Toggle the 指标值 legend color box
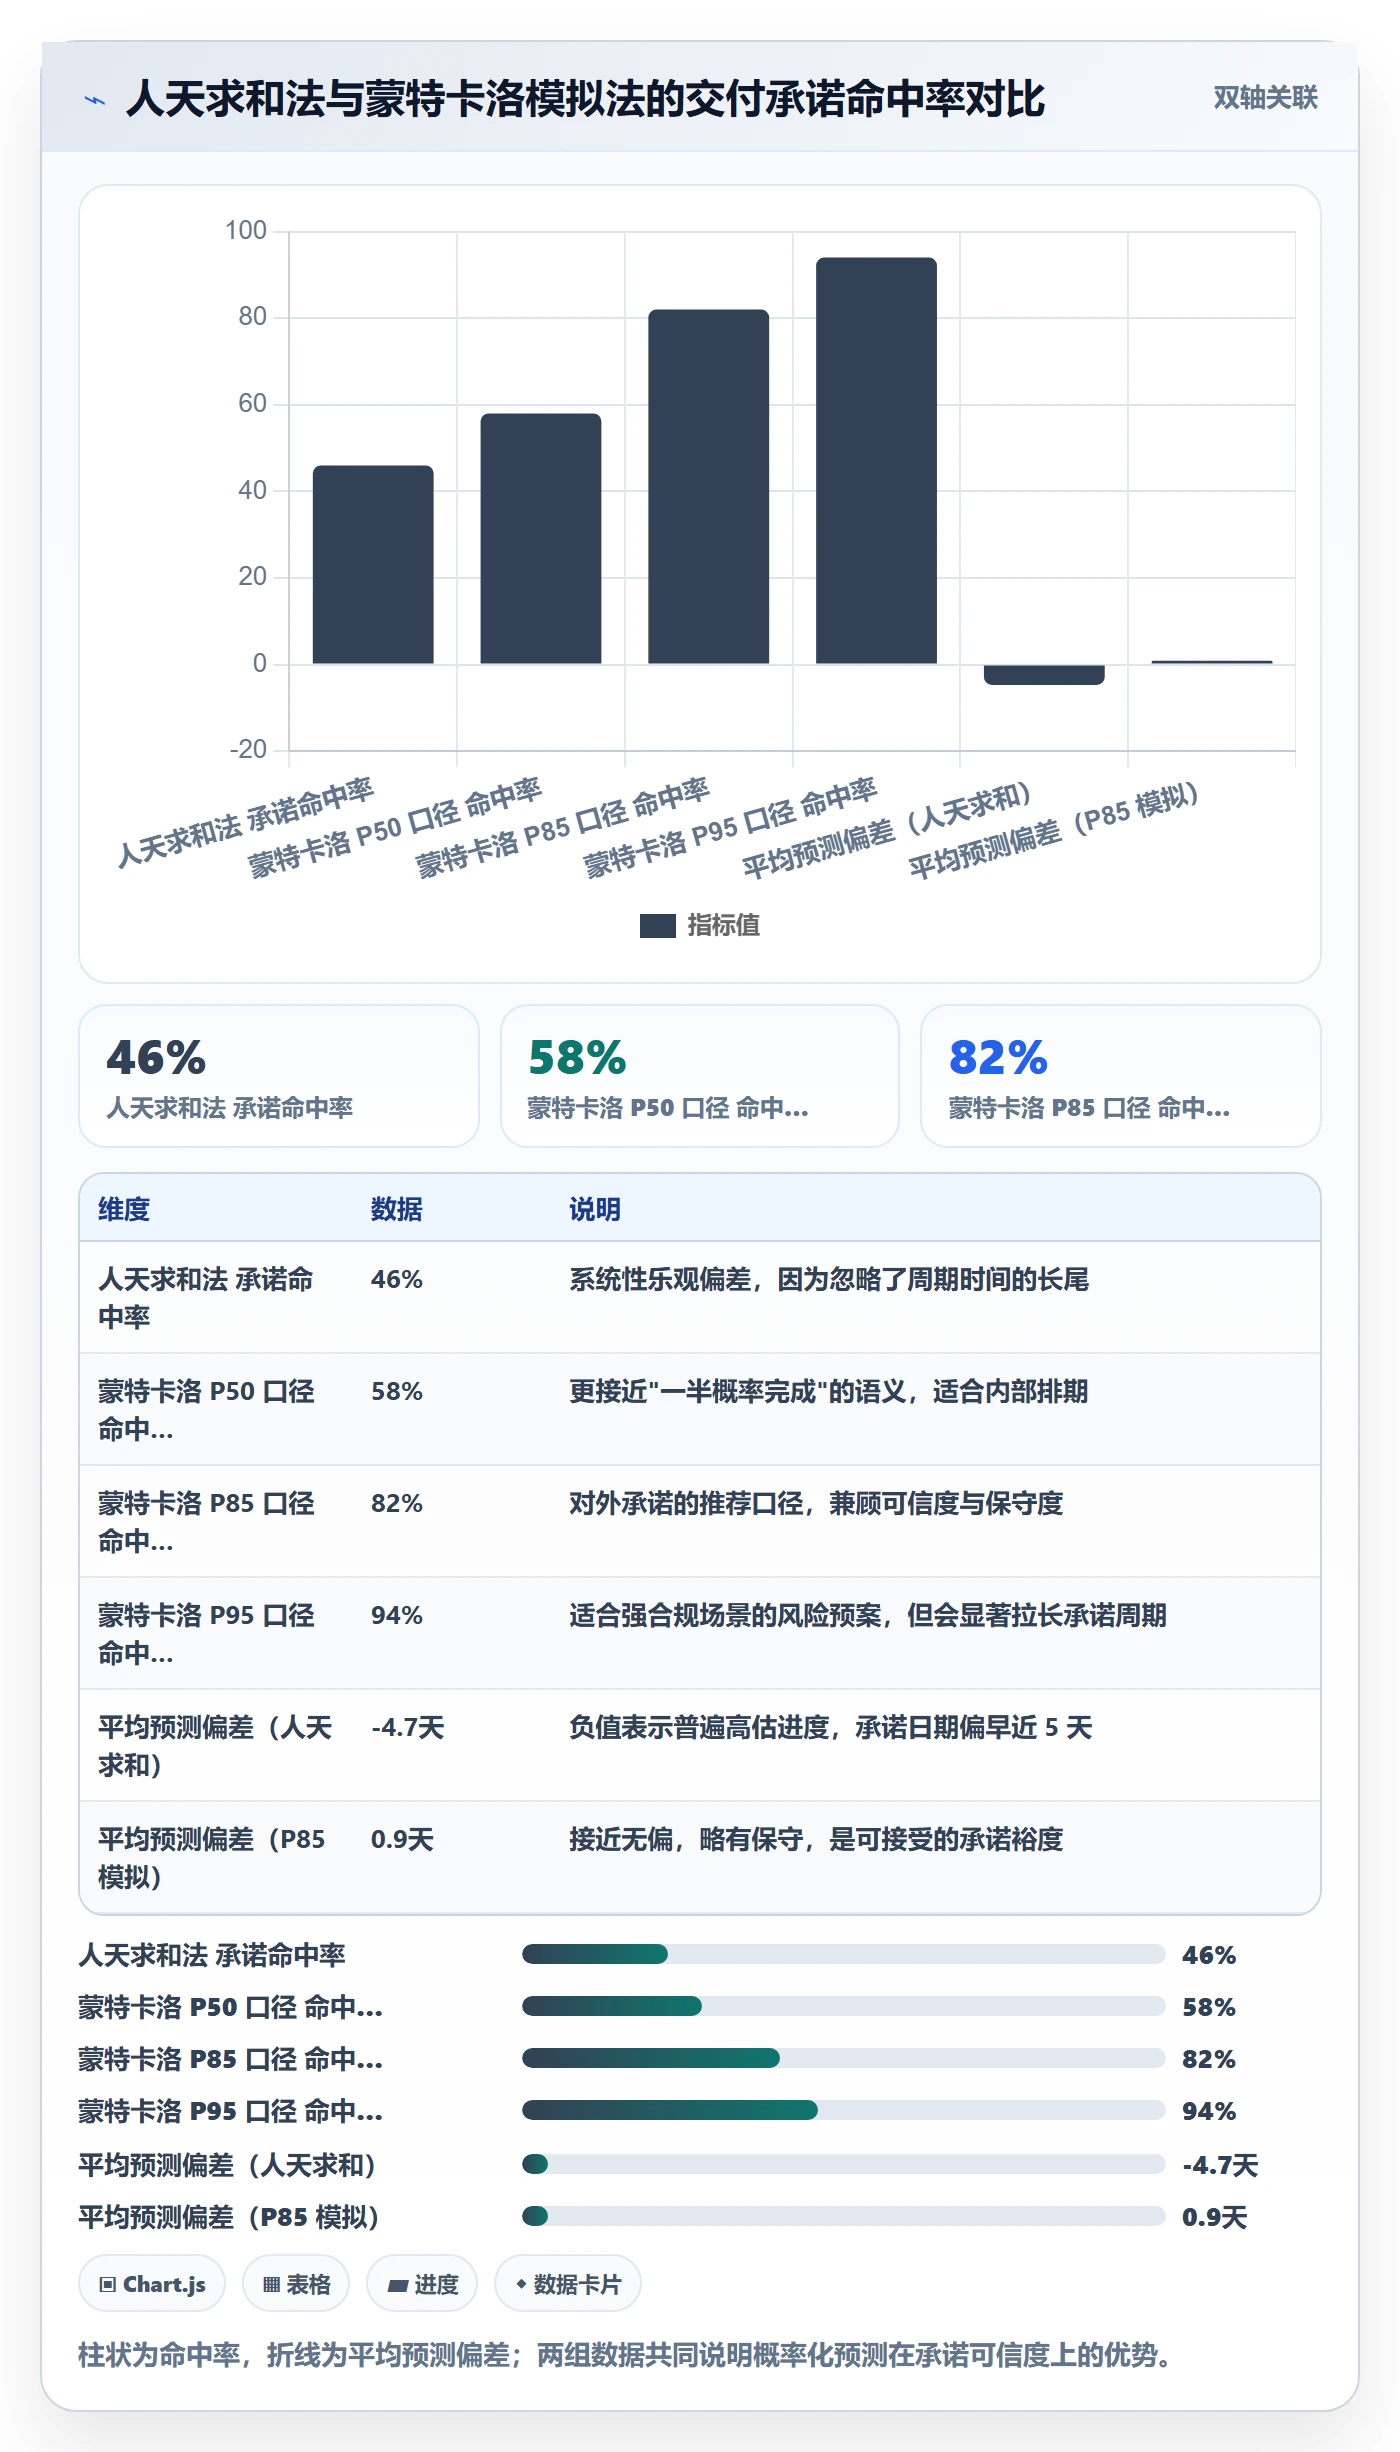The width and height of the screenshot is (1400, 2452). 657,926
